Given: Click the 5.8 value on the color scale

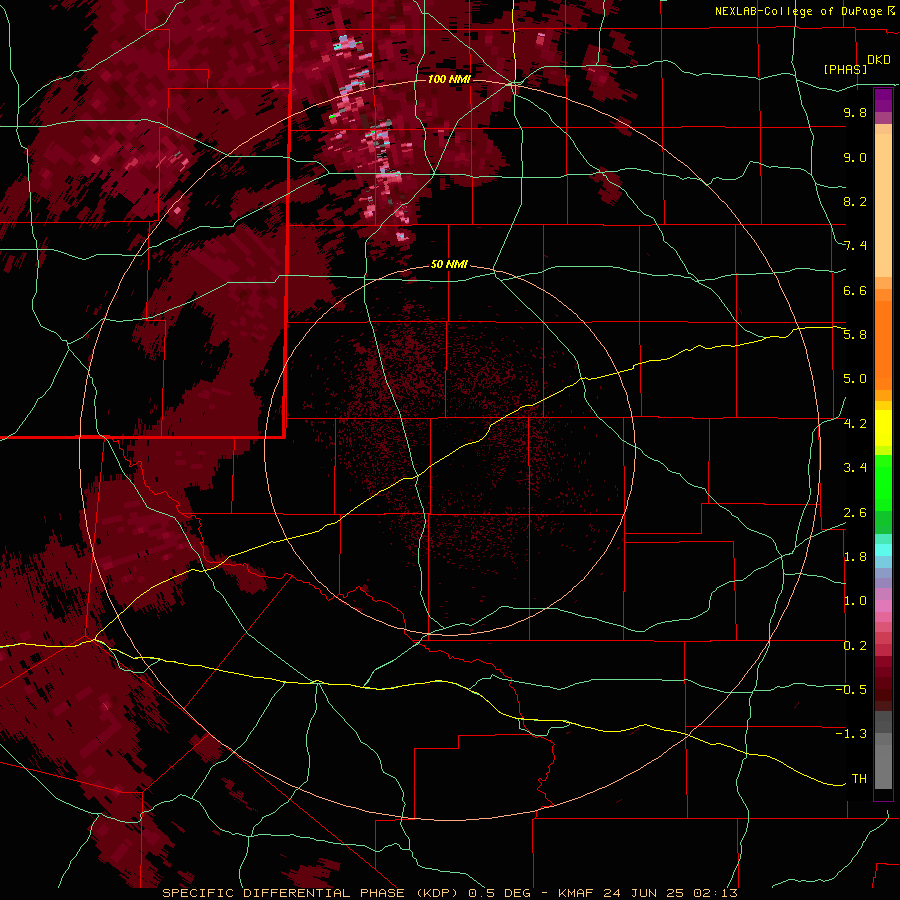Looking at the screenshot, I should coord(855,335).
